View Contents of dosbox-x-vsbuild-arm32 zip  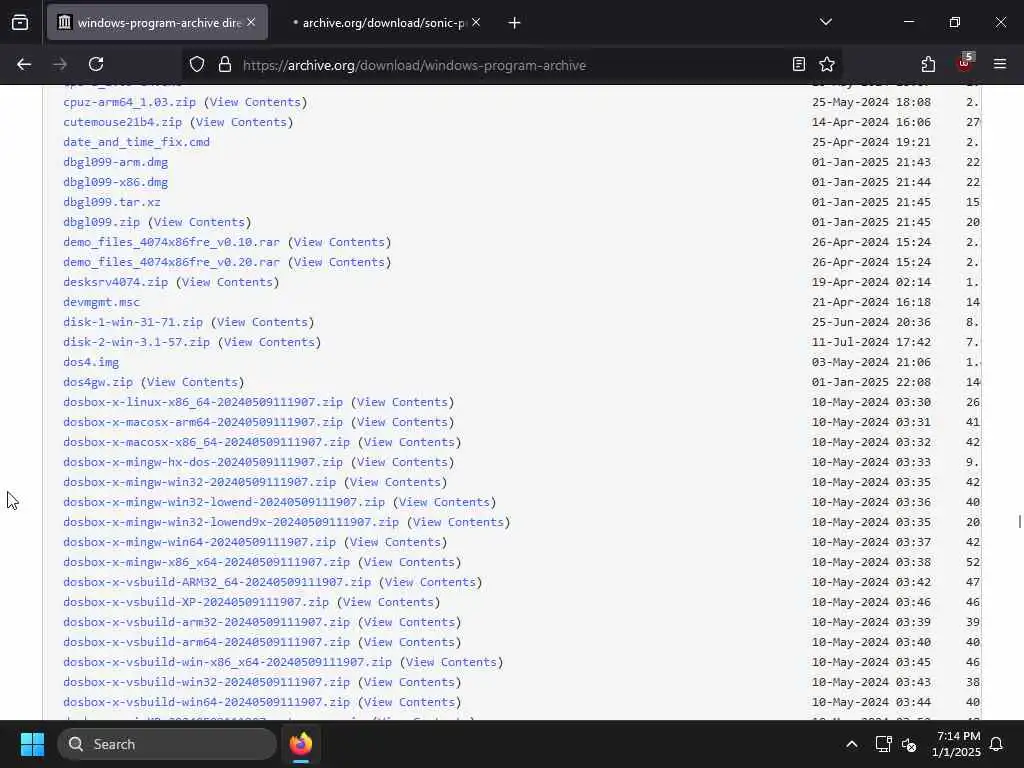pyautogui.click(x=409, y=622)
